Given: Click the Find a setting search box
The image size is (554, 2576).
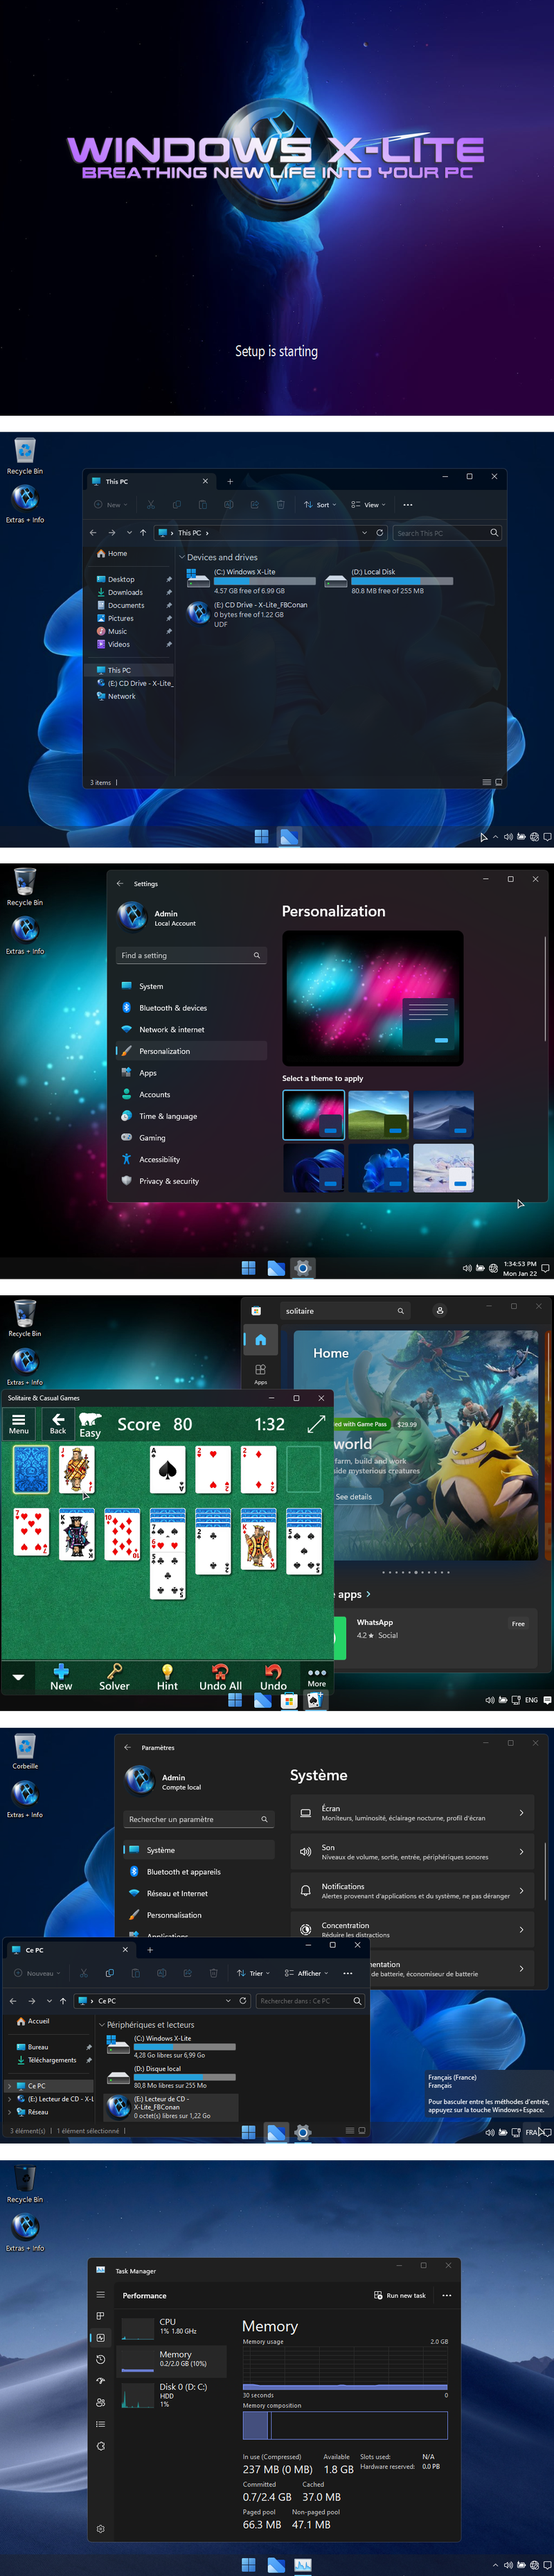Looking at the screenshot, I should [x=191, y=955].
